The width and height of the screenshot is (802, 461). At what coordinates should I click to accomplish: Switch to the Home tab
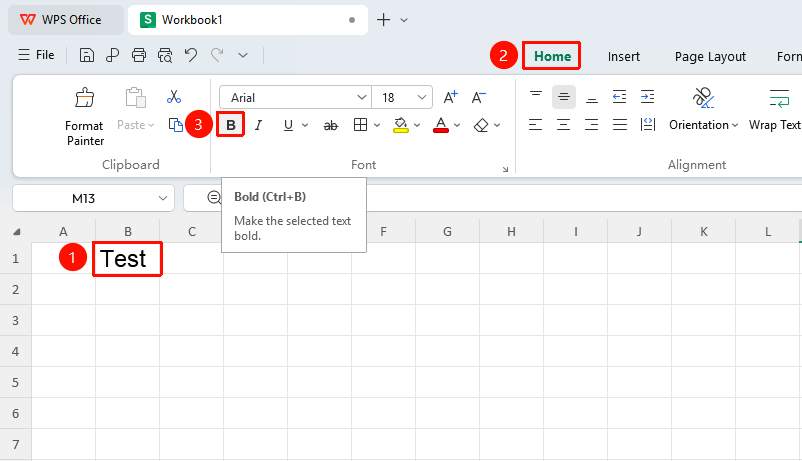click(552, 56)
